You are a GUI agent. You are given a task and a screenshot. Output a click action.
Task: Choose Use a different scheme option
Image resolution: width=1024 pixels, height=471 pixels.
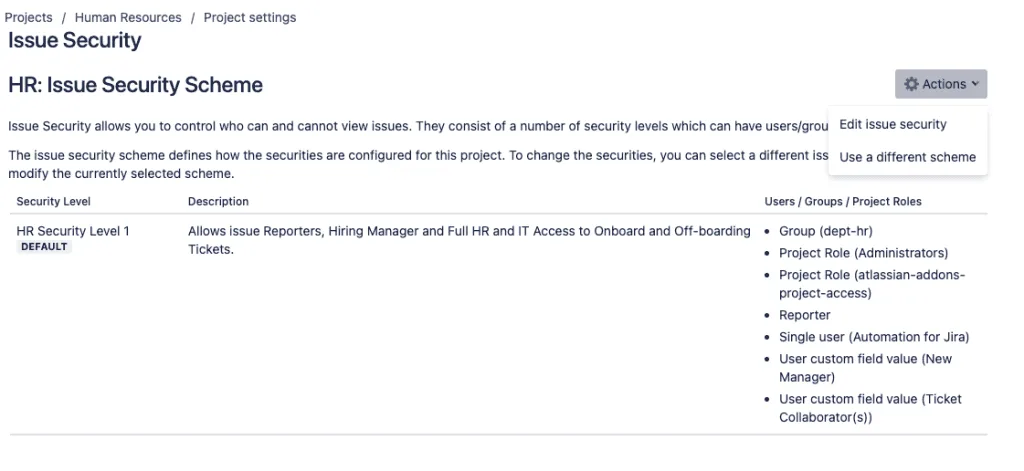(908, 157)
